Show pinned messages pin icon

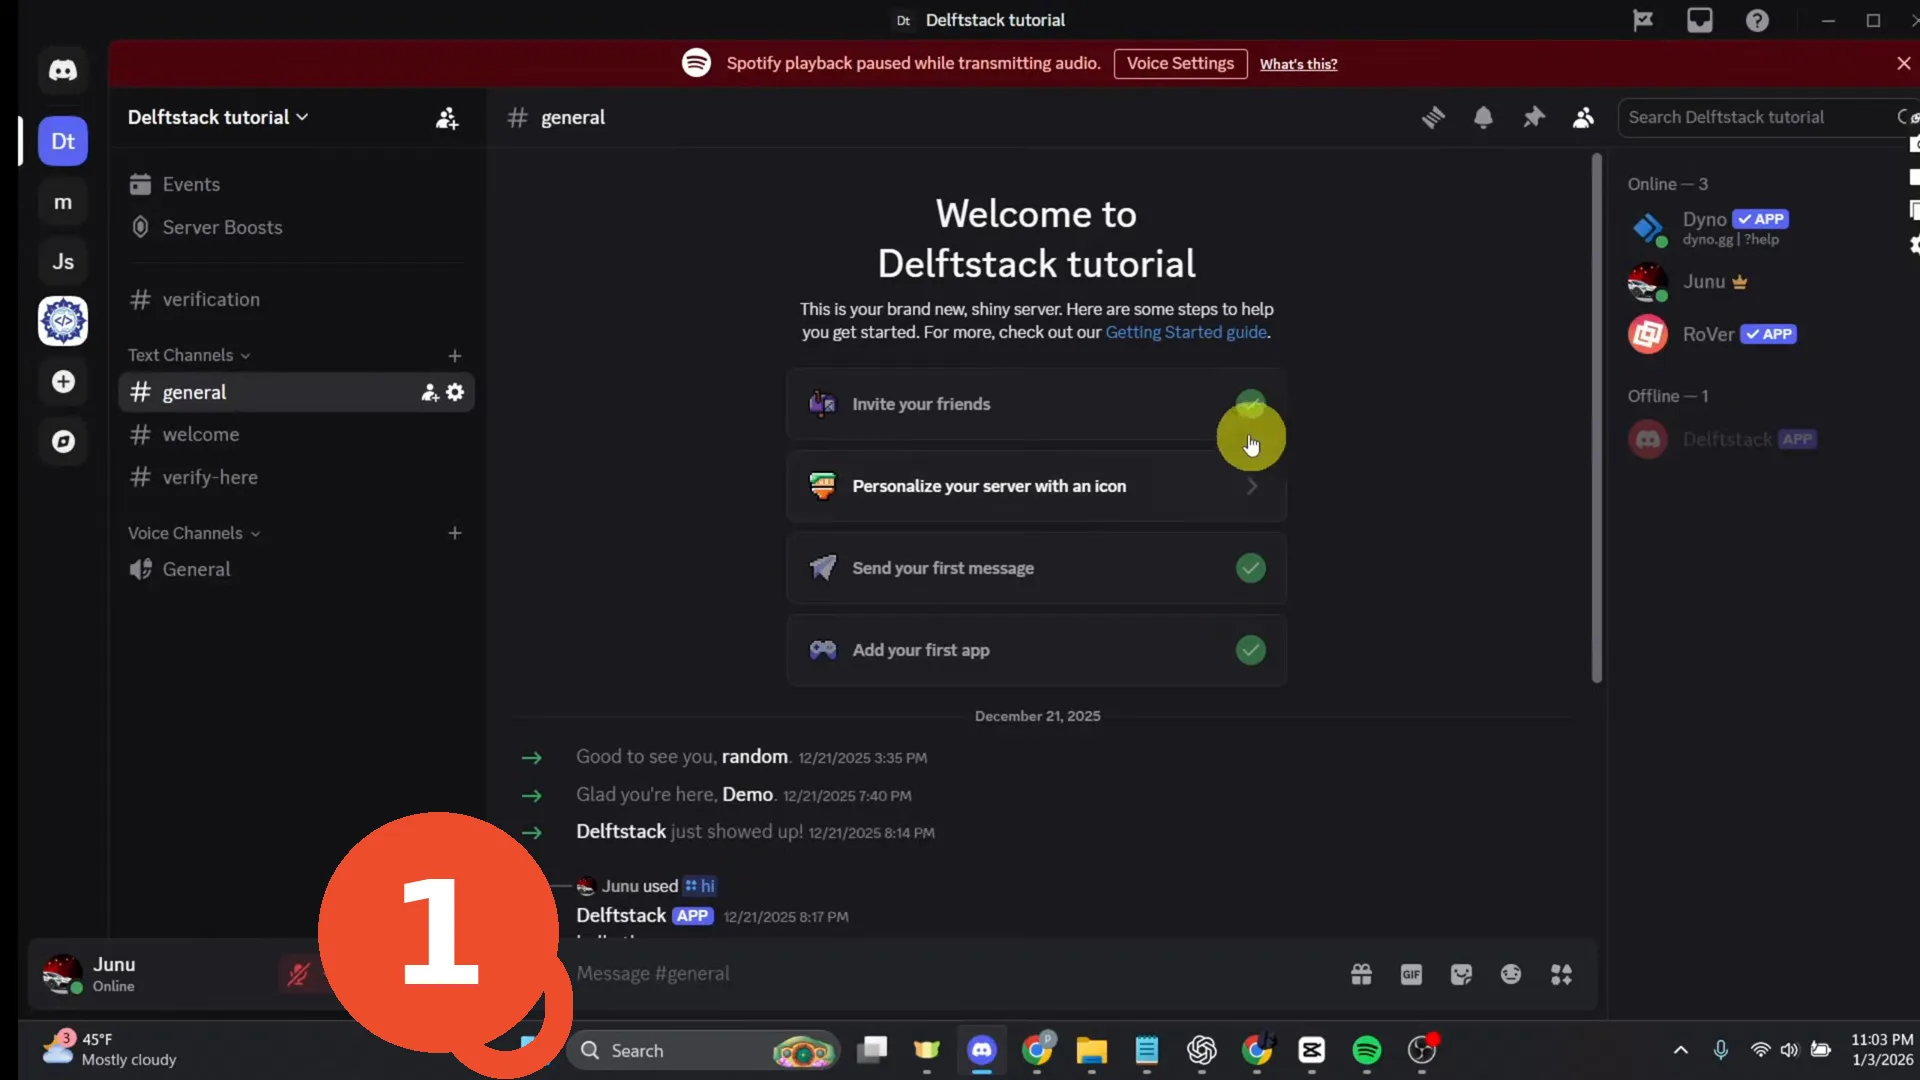tap(1533, 118)
